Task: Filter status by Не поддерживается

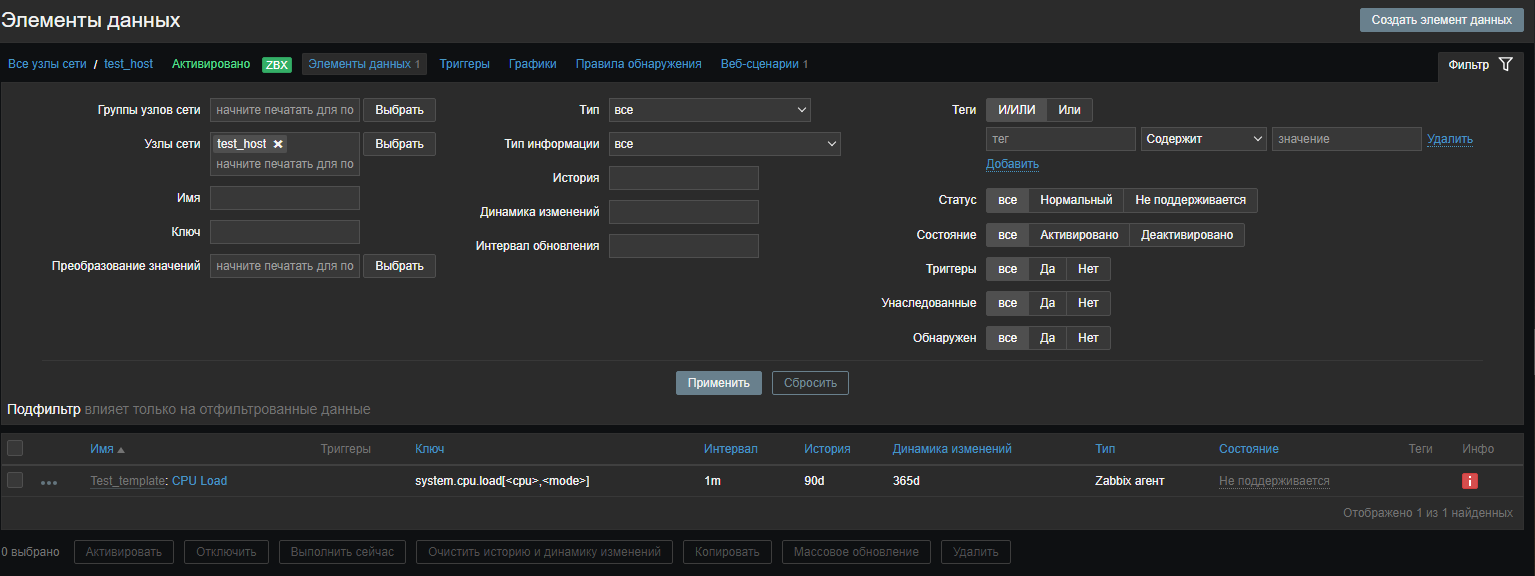Action: click(x=1190, y=200)
